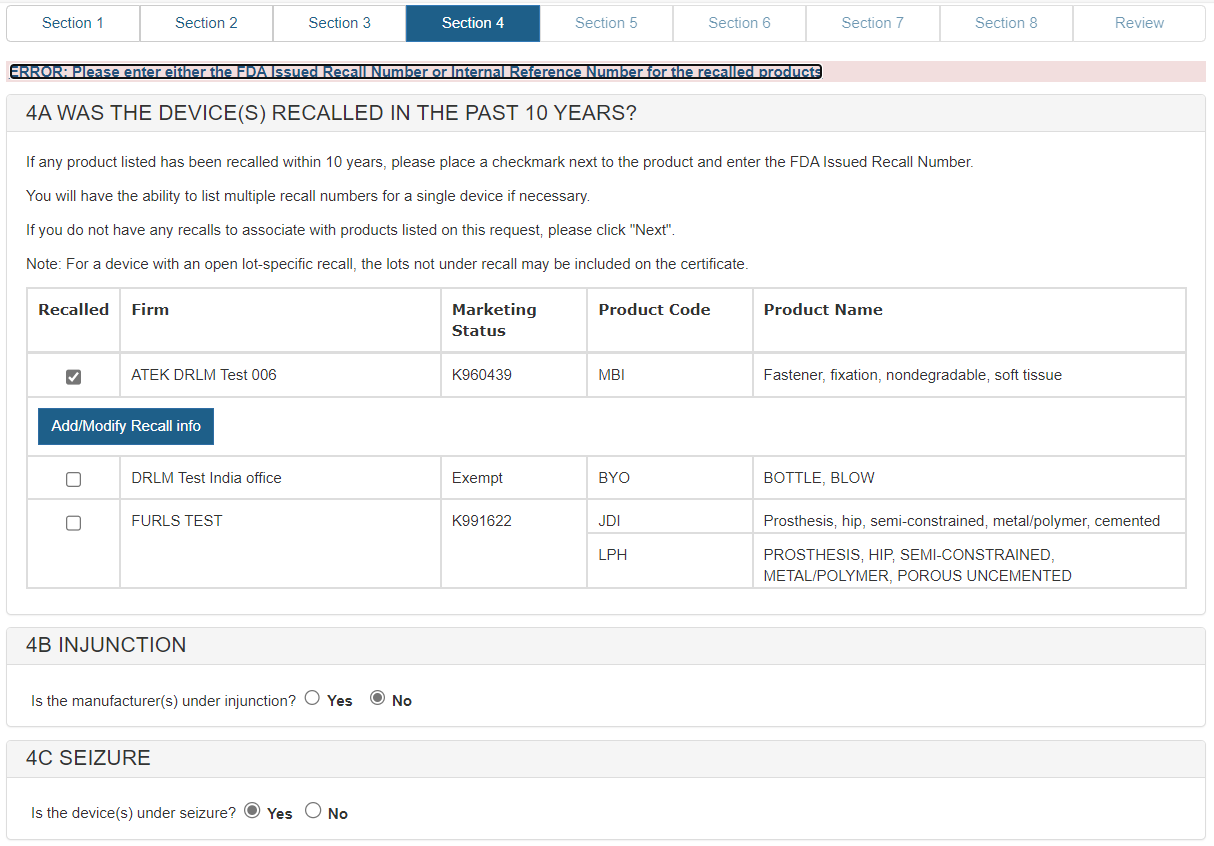
Task: Choose No for manufacturer under injunction
Action: pos(377,699)
